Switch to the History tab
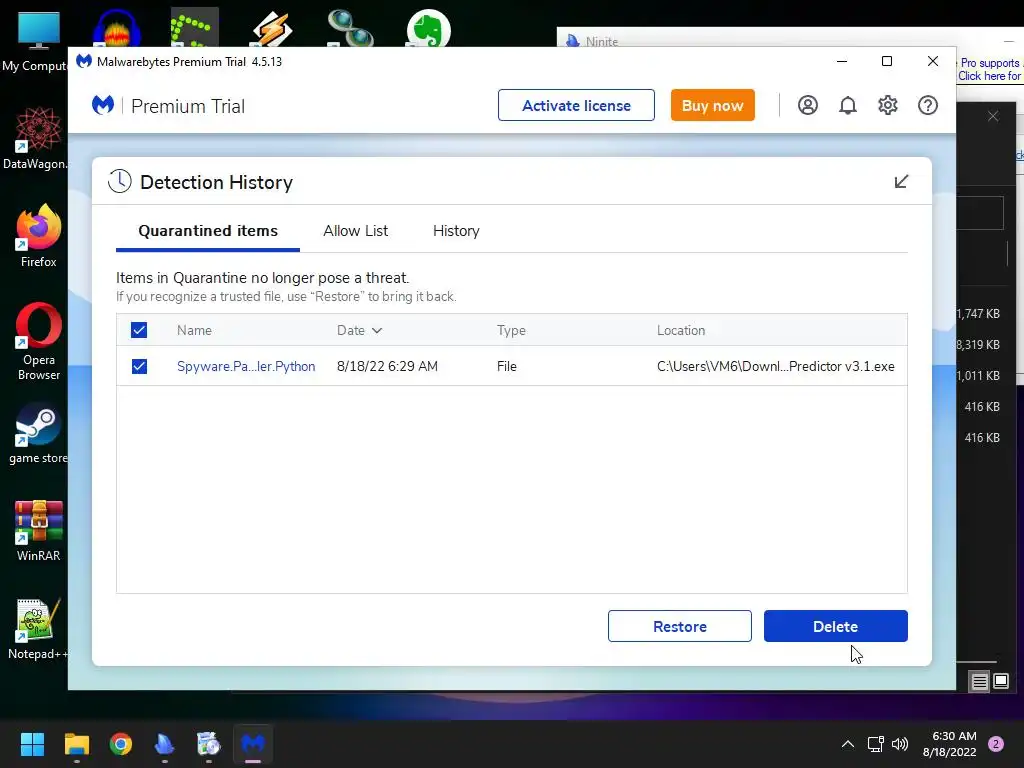 [456, 231]
